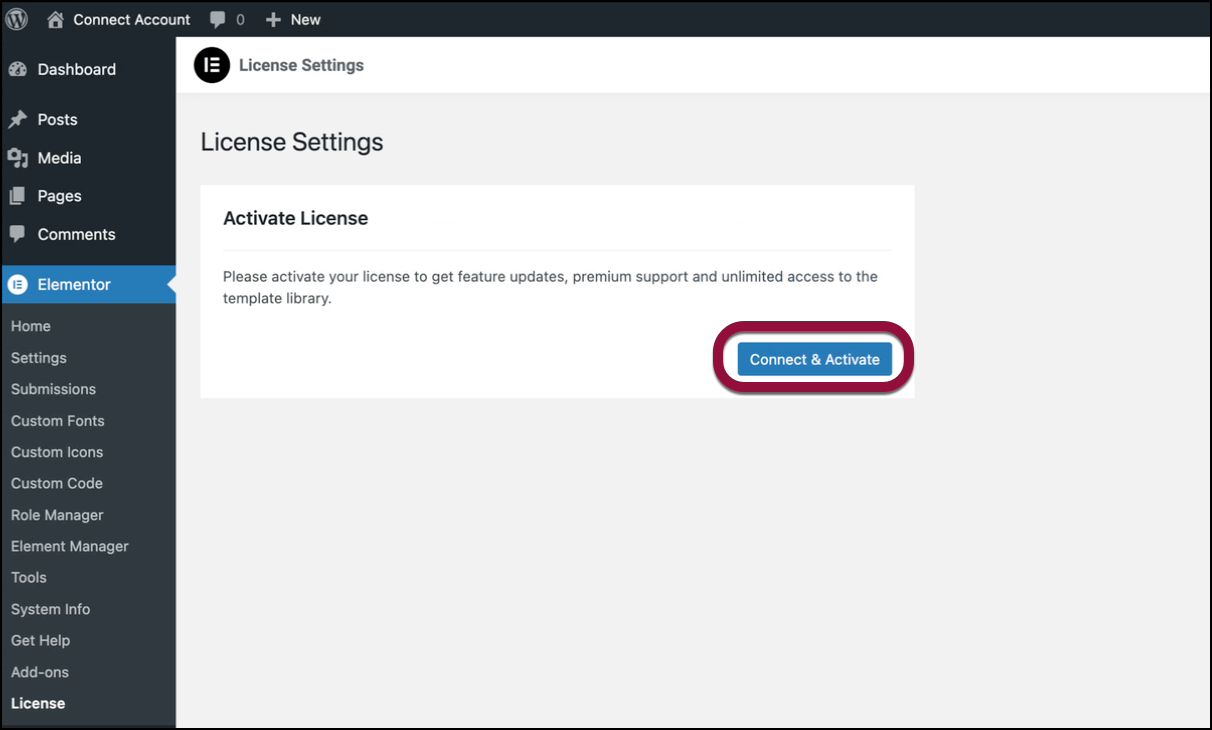Open the Submissions submenu item
The height and width of the screenshot is (730, 1212).
tap(53, 389)
